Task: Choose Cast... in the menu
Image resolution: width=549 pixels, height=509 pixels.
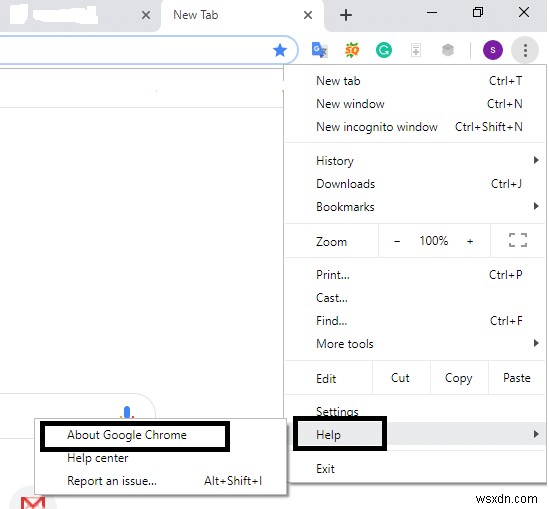Action: click(415, 298)
